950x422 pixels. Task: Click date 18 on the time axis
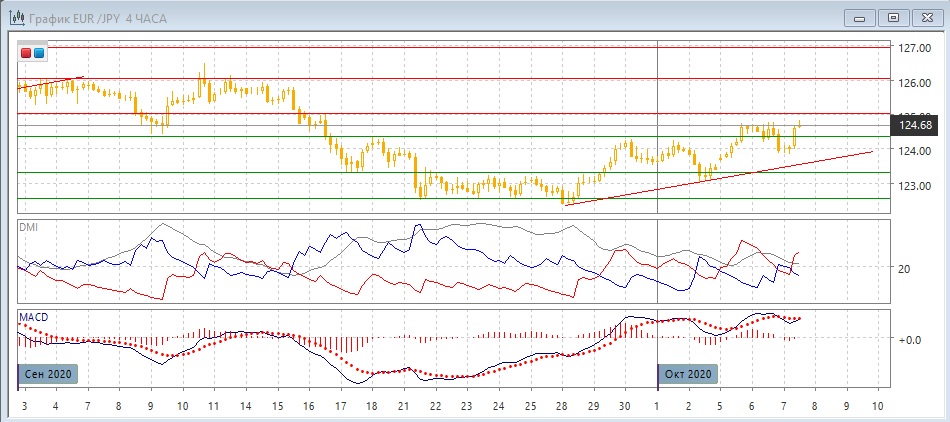pyautogui.click(x=371, y=405)
